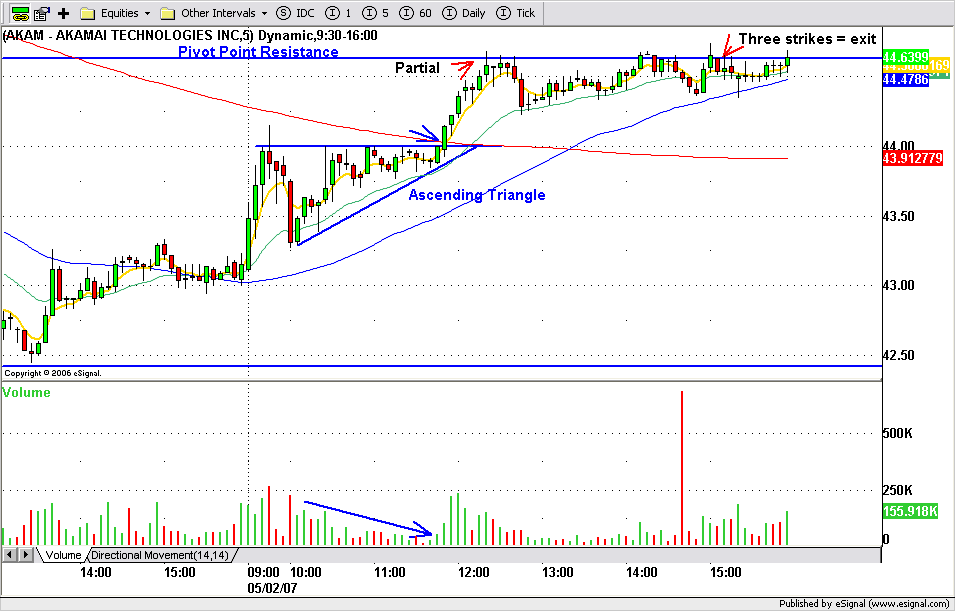Click the 500K volume axis label

pos(897,434)
